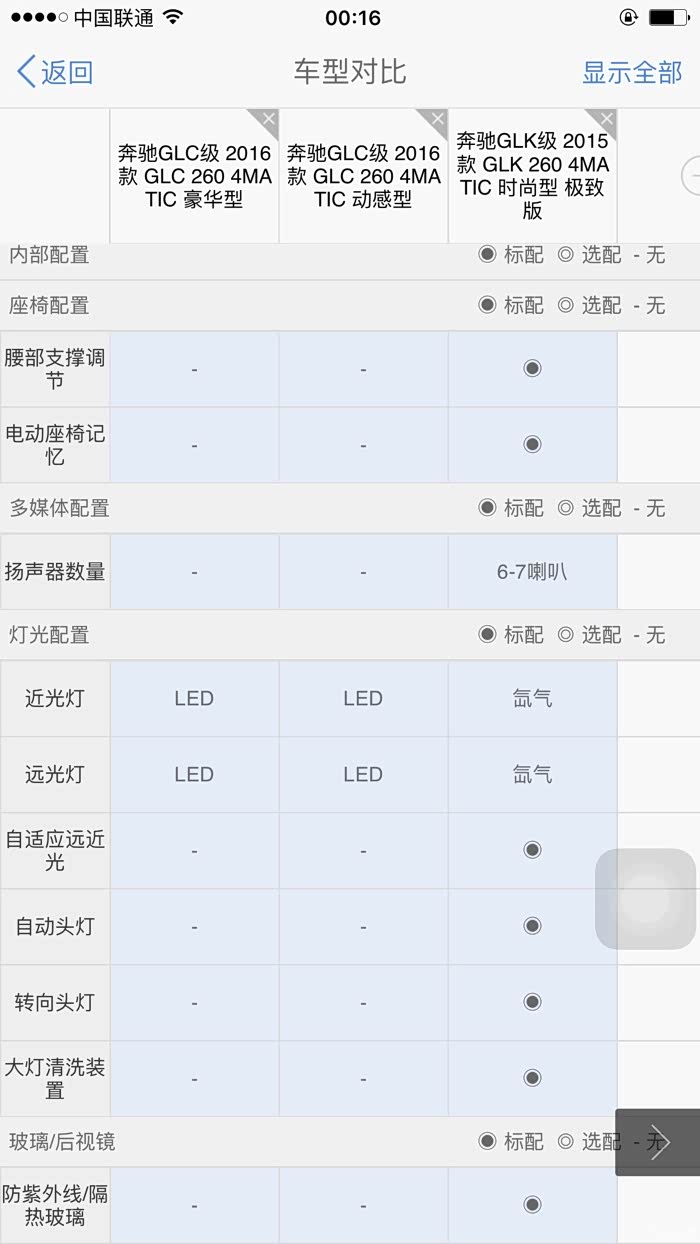
Task: Tap the right arrow scroll overlay
Action: [x=657, y=1142]
